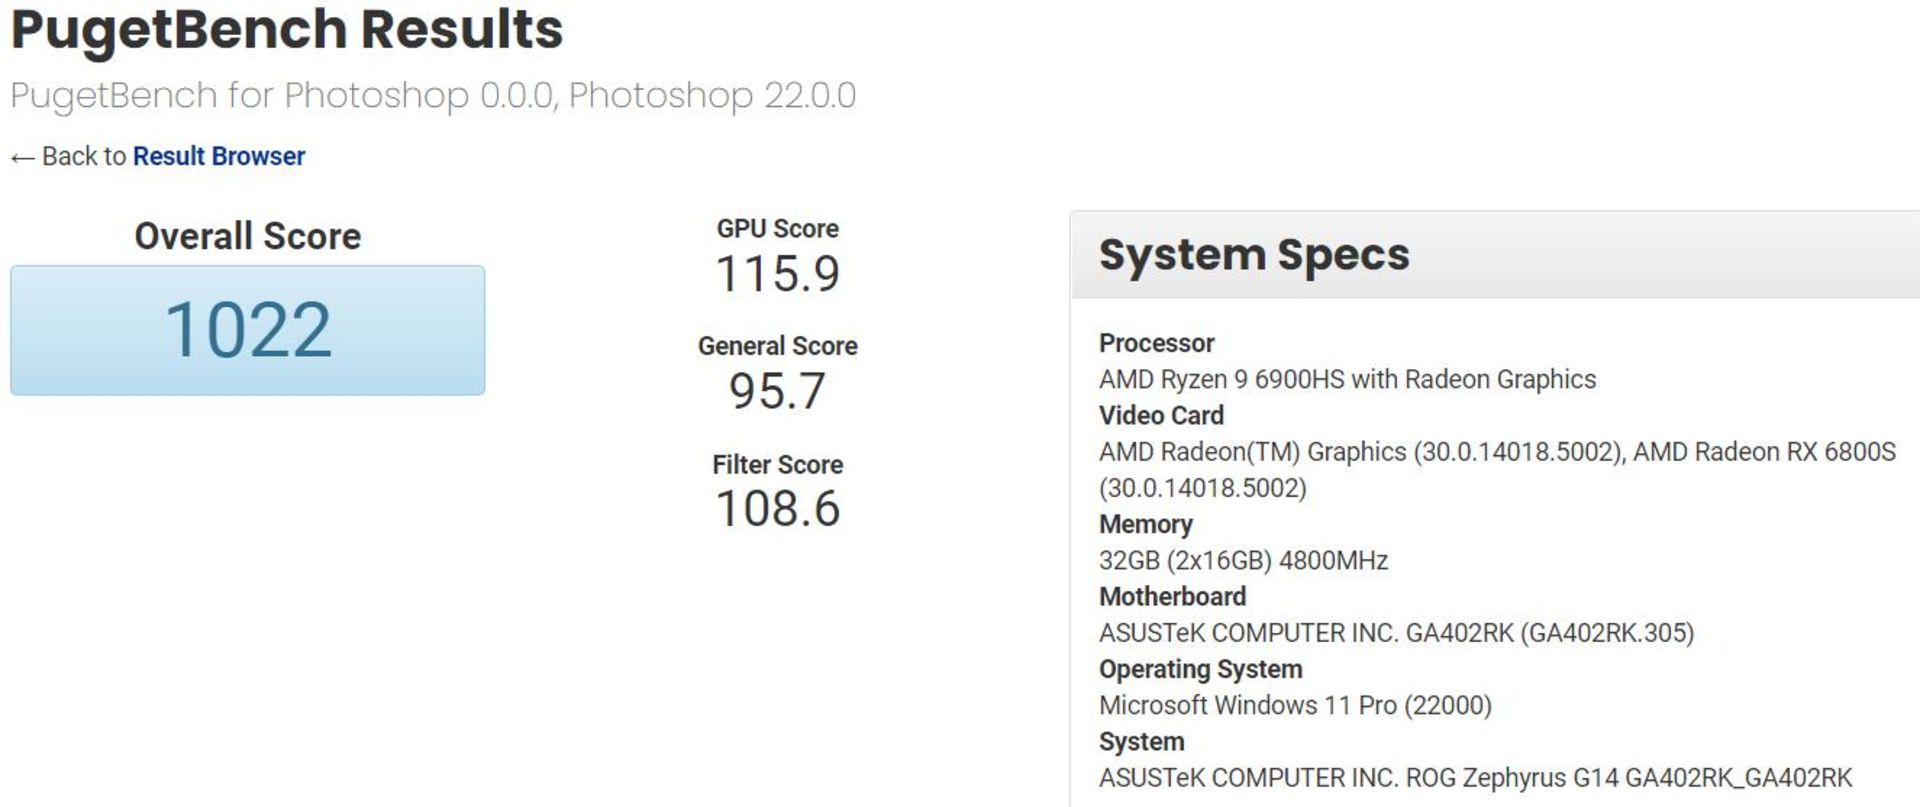Select the Video Card label
Viewport: 1920px width, 807px height.
tap(1162, 415)
